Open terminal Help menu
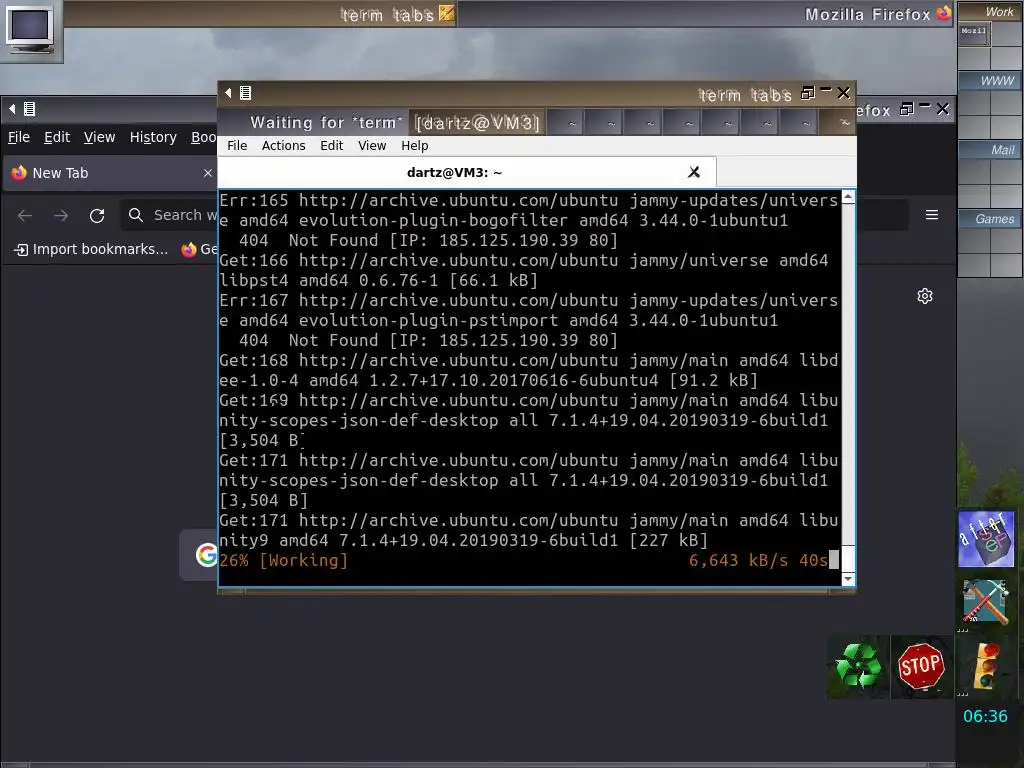This screenshot has width=1024, height=768. (415, 146)
